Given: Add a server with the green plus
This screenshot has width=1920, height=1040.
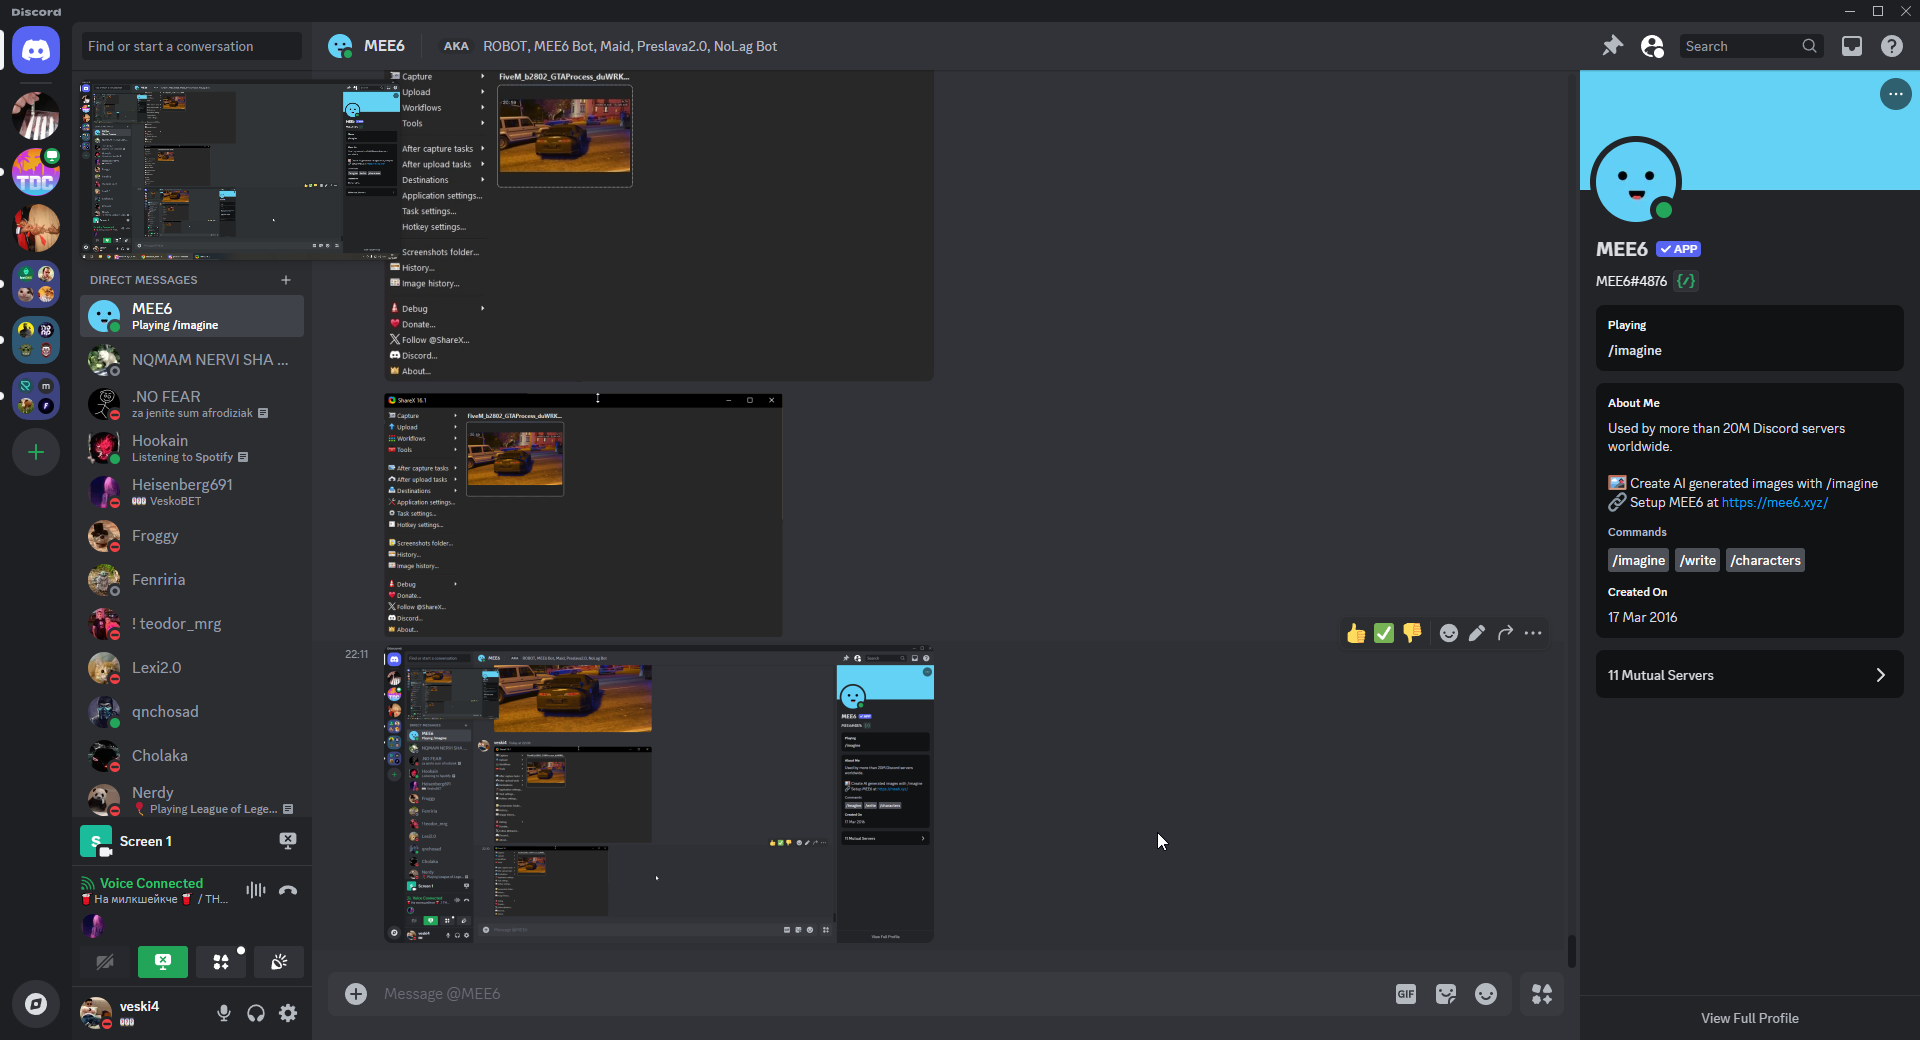Looking at the screenshot, I should (36, 452).
